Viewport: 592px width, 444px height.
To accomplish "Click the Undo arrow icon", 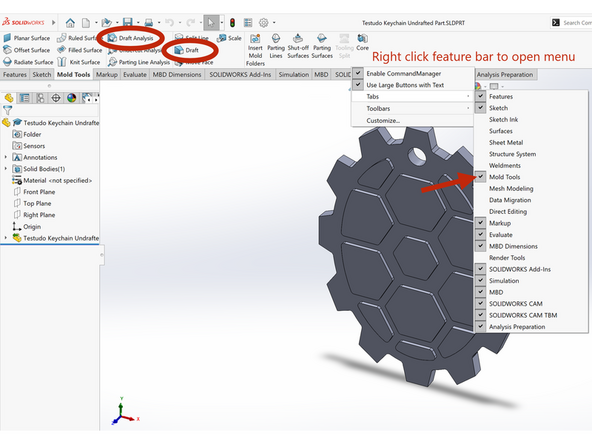I will [169, 23].
